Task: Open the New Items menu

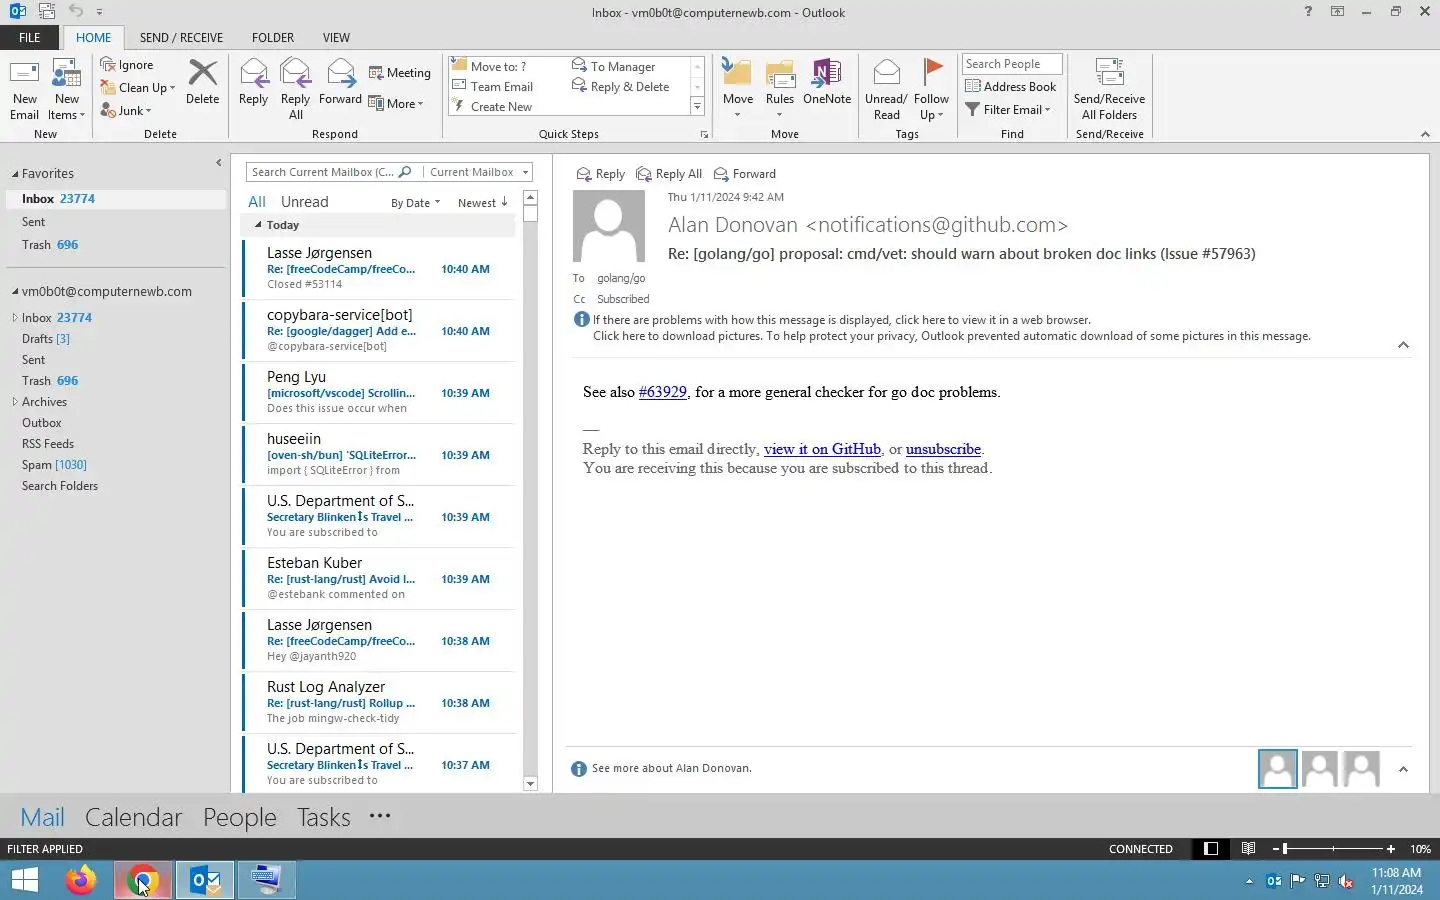Action: tap(67, 89)
